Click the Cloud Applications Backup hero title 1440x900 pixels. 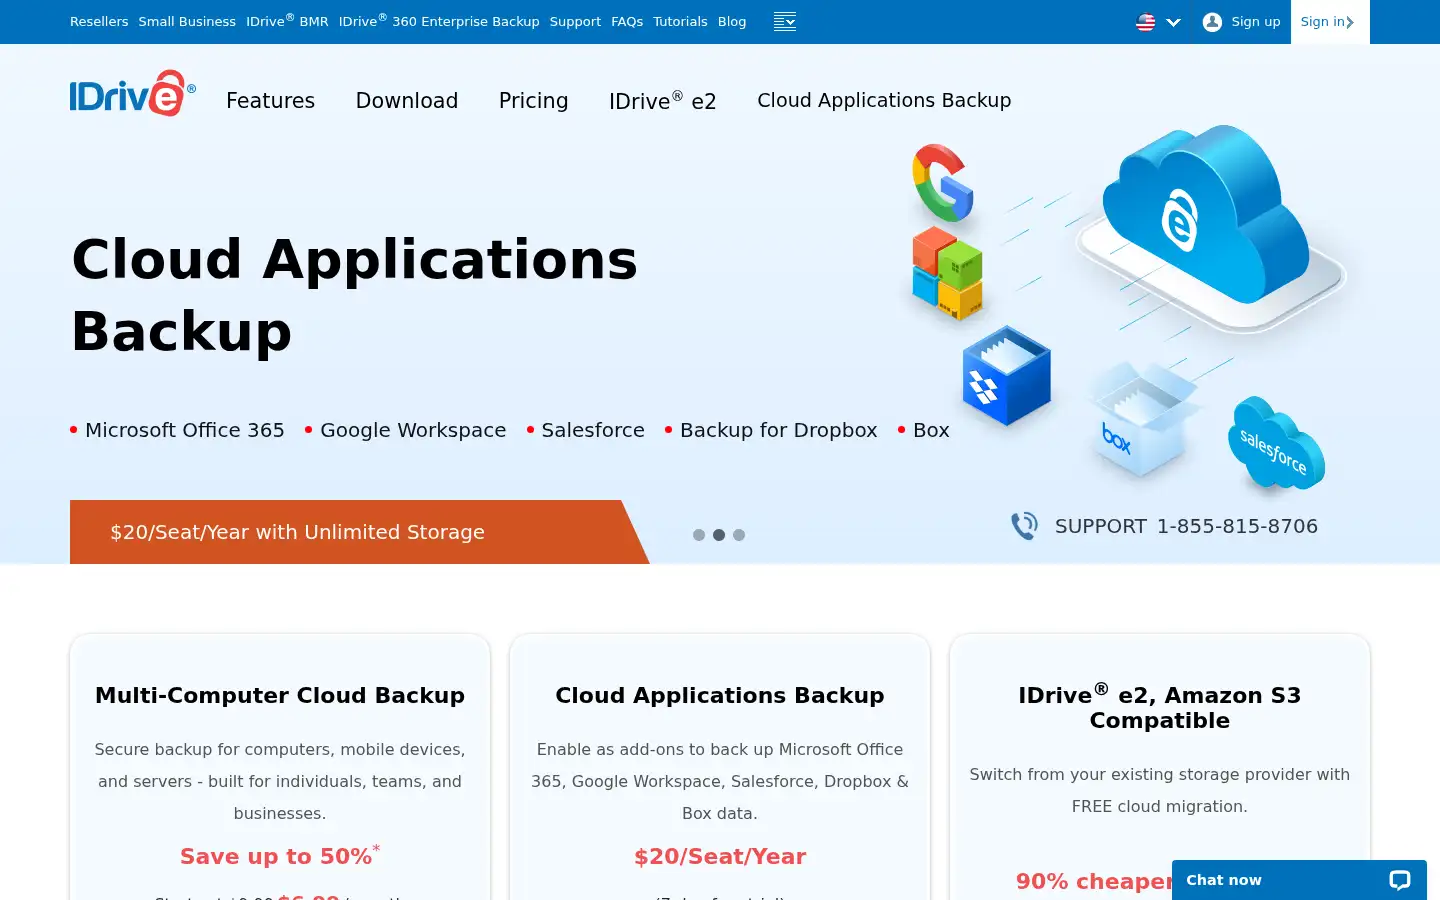(x=355, y=295)
